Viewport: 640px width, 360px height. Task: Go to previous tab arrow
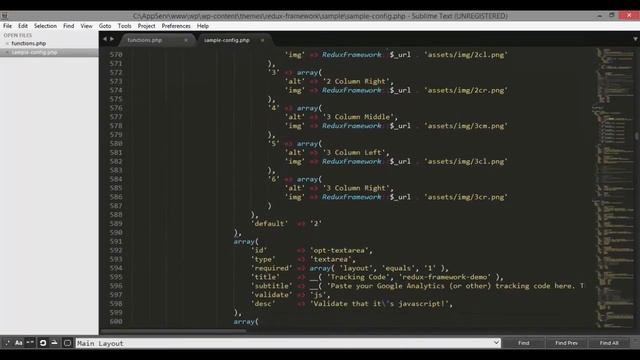coord(104,39)
